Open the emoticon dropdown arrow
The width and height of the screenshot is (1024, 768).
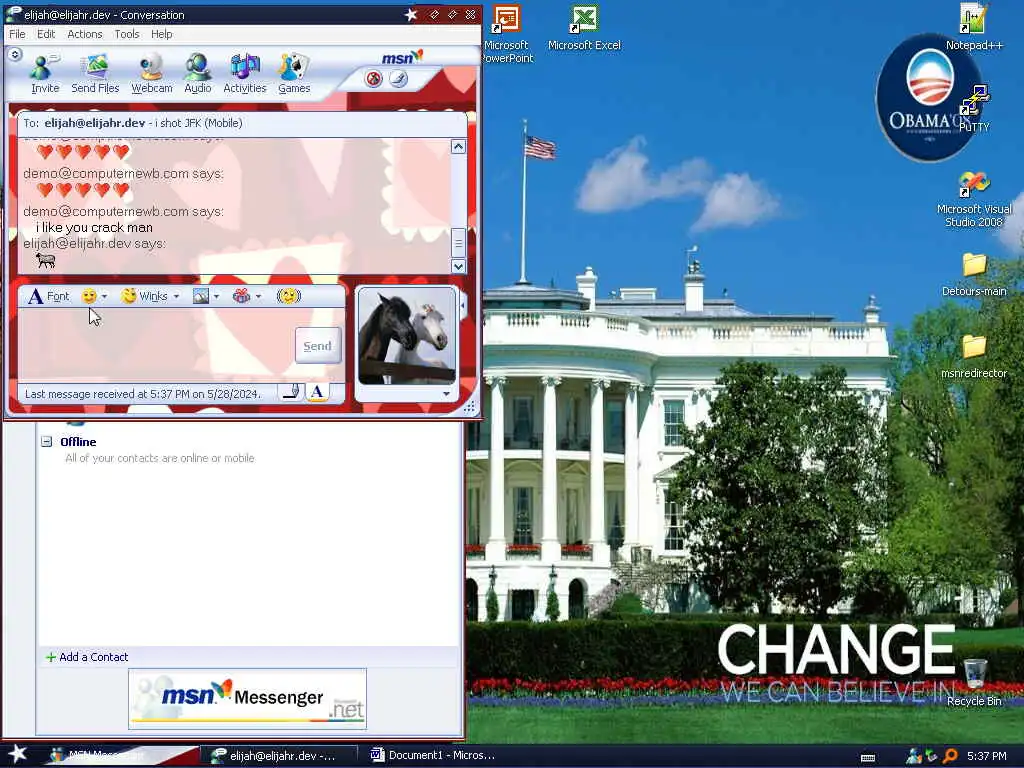pos(104,296)
